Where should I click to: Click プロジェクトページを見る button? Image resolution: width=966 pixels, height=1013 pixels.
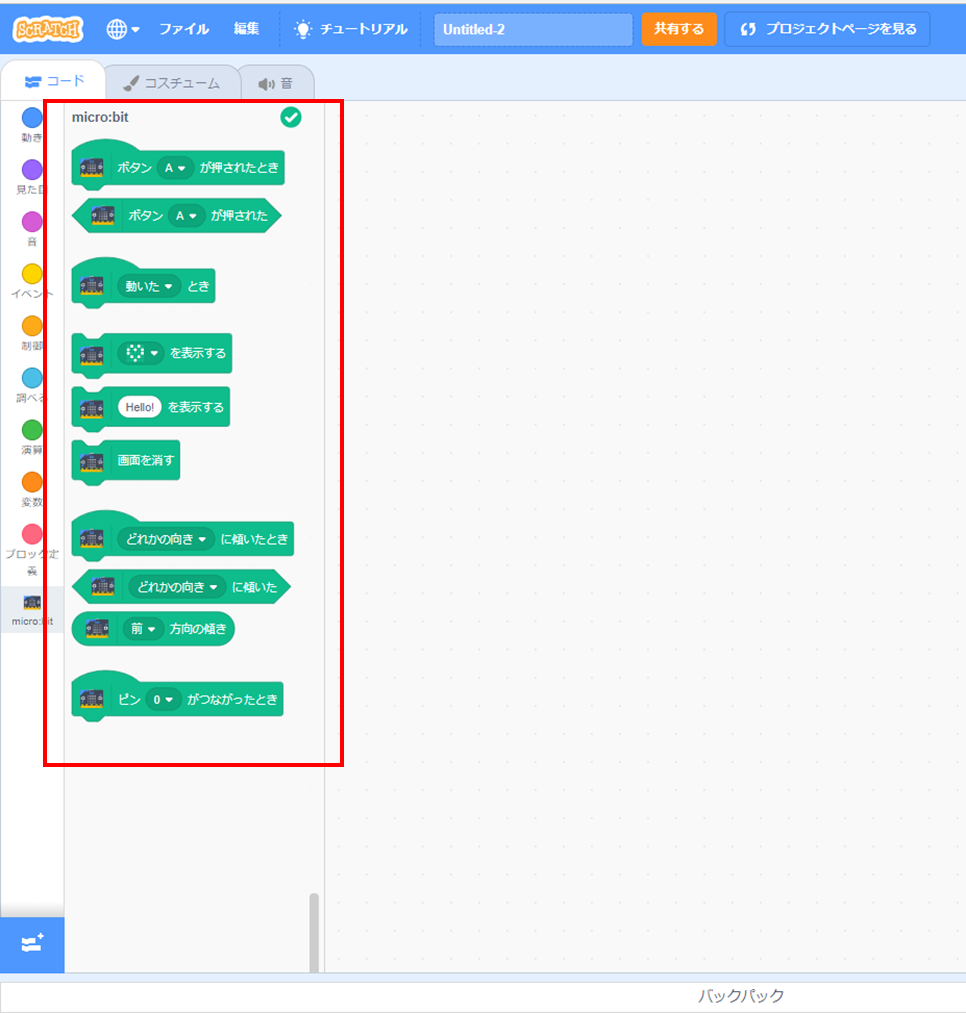coord(827,29)
